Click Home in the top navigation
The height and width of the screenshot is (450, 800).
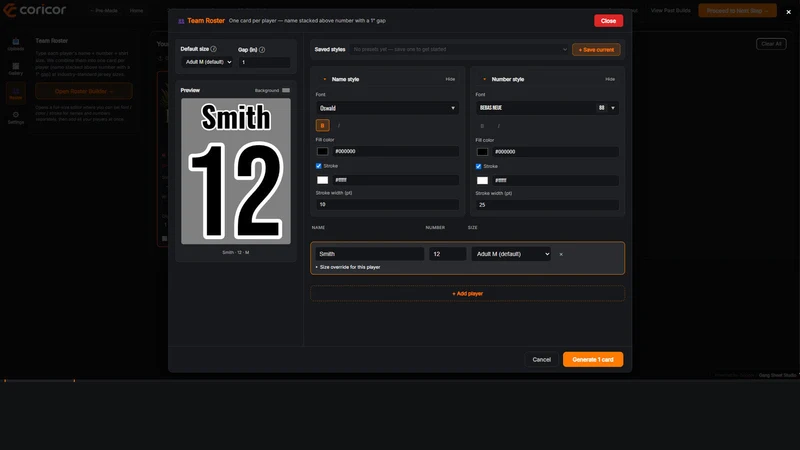point(136,11)
